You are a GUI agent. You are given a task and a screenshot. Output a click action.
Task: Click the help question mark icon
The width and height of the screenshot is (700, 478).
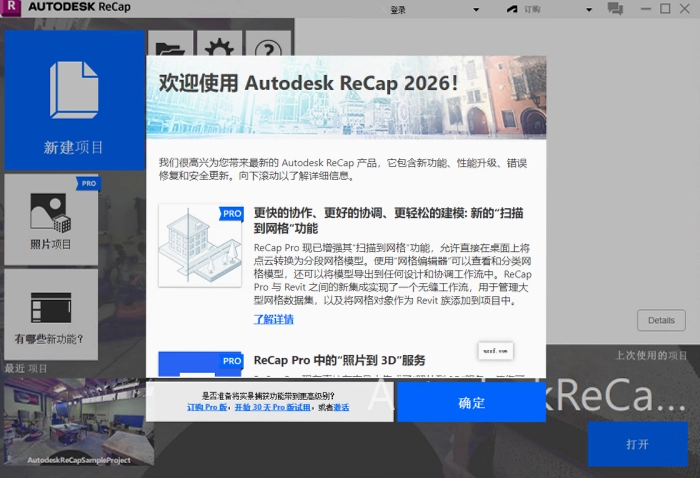coord(268,43)
